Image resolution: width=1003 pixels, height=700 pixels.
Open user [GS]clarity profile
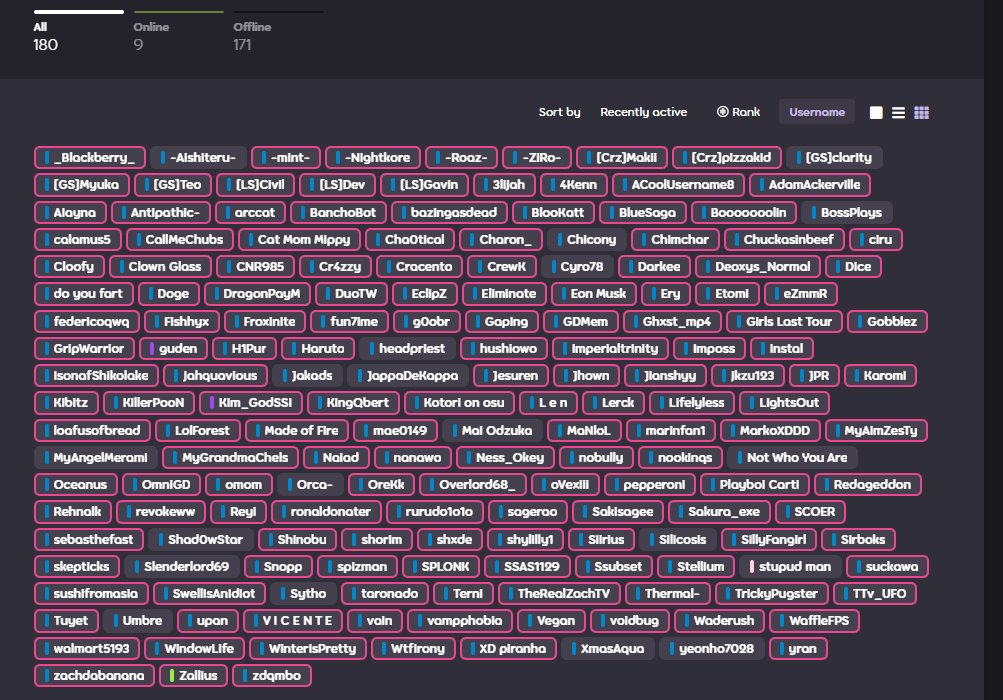pos(834,157)
